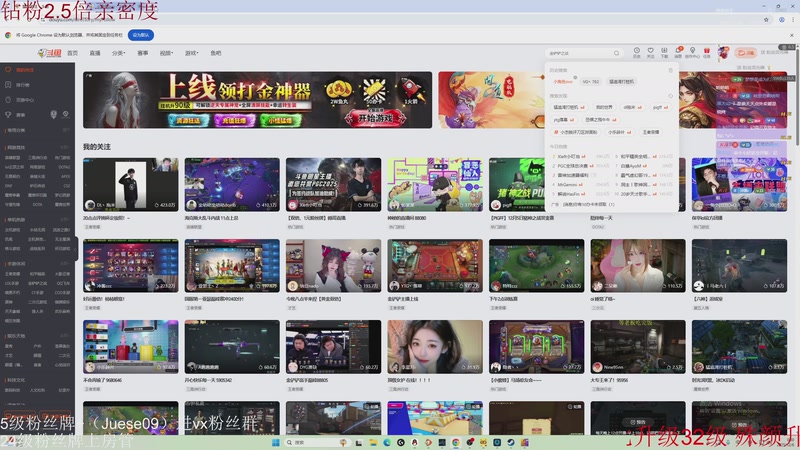The image size is (800, 450).
Task: Click the round icon beside sidebar microphone
Action: (66, 114)
